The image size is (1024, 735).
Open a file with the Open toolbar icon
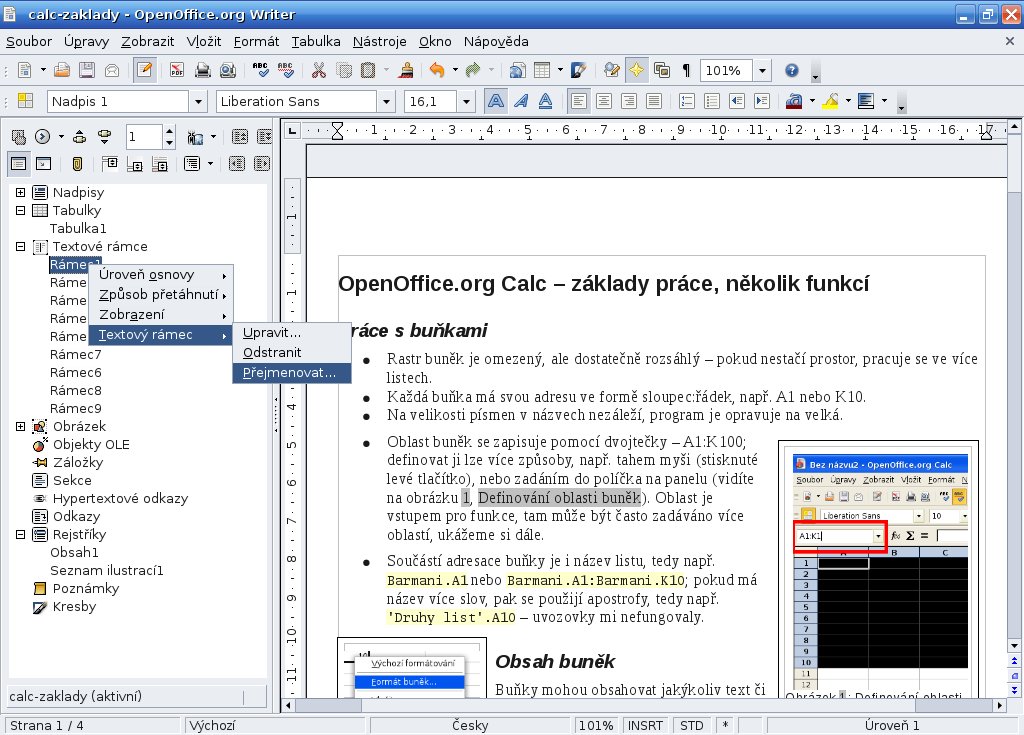tap(62, 70)
